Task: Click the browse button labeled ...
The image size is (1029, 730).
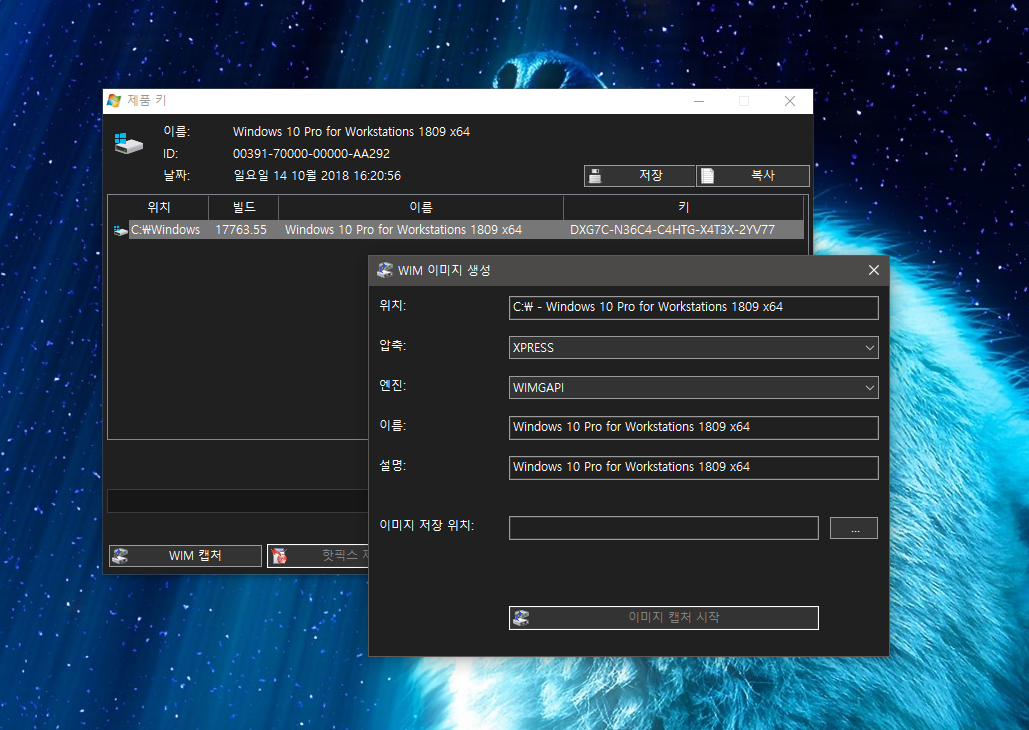Action: (854, 528)
